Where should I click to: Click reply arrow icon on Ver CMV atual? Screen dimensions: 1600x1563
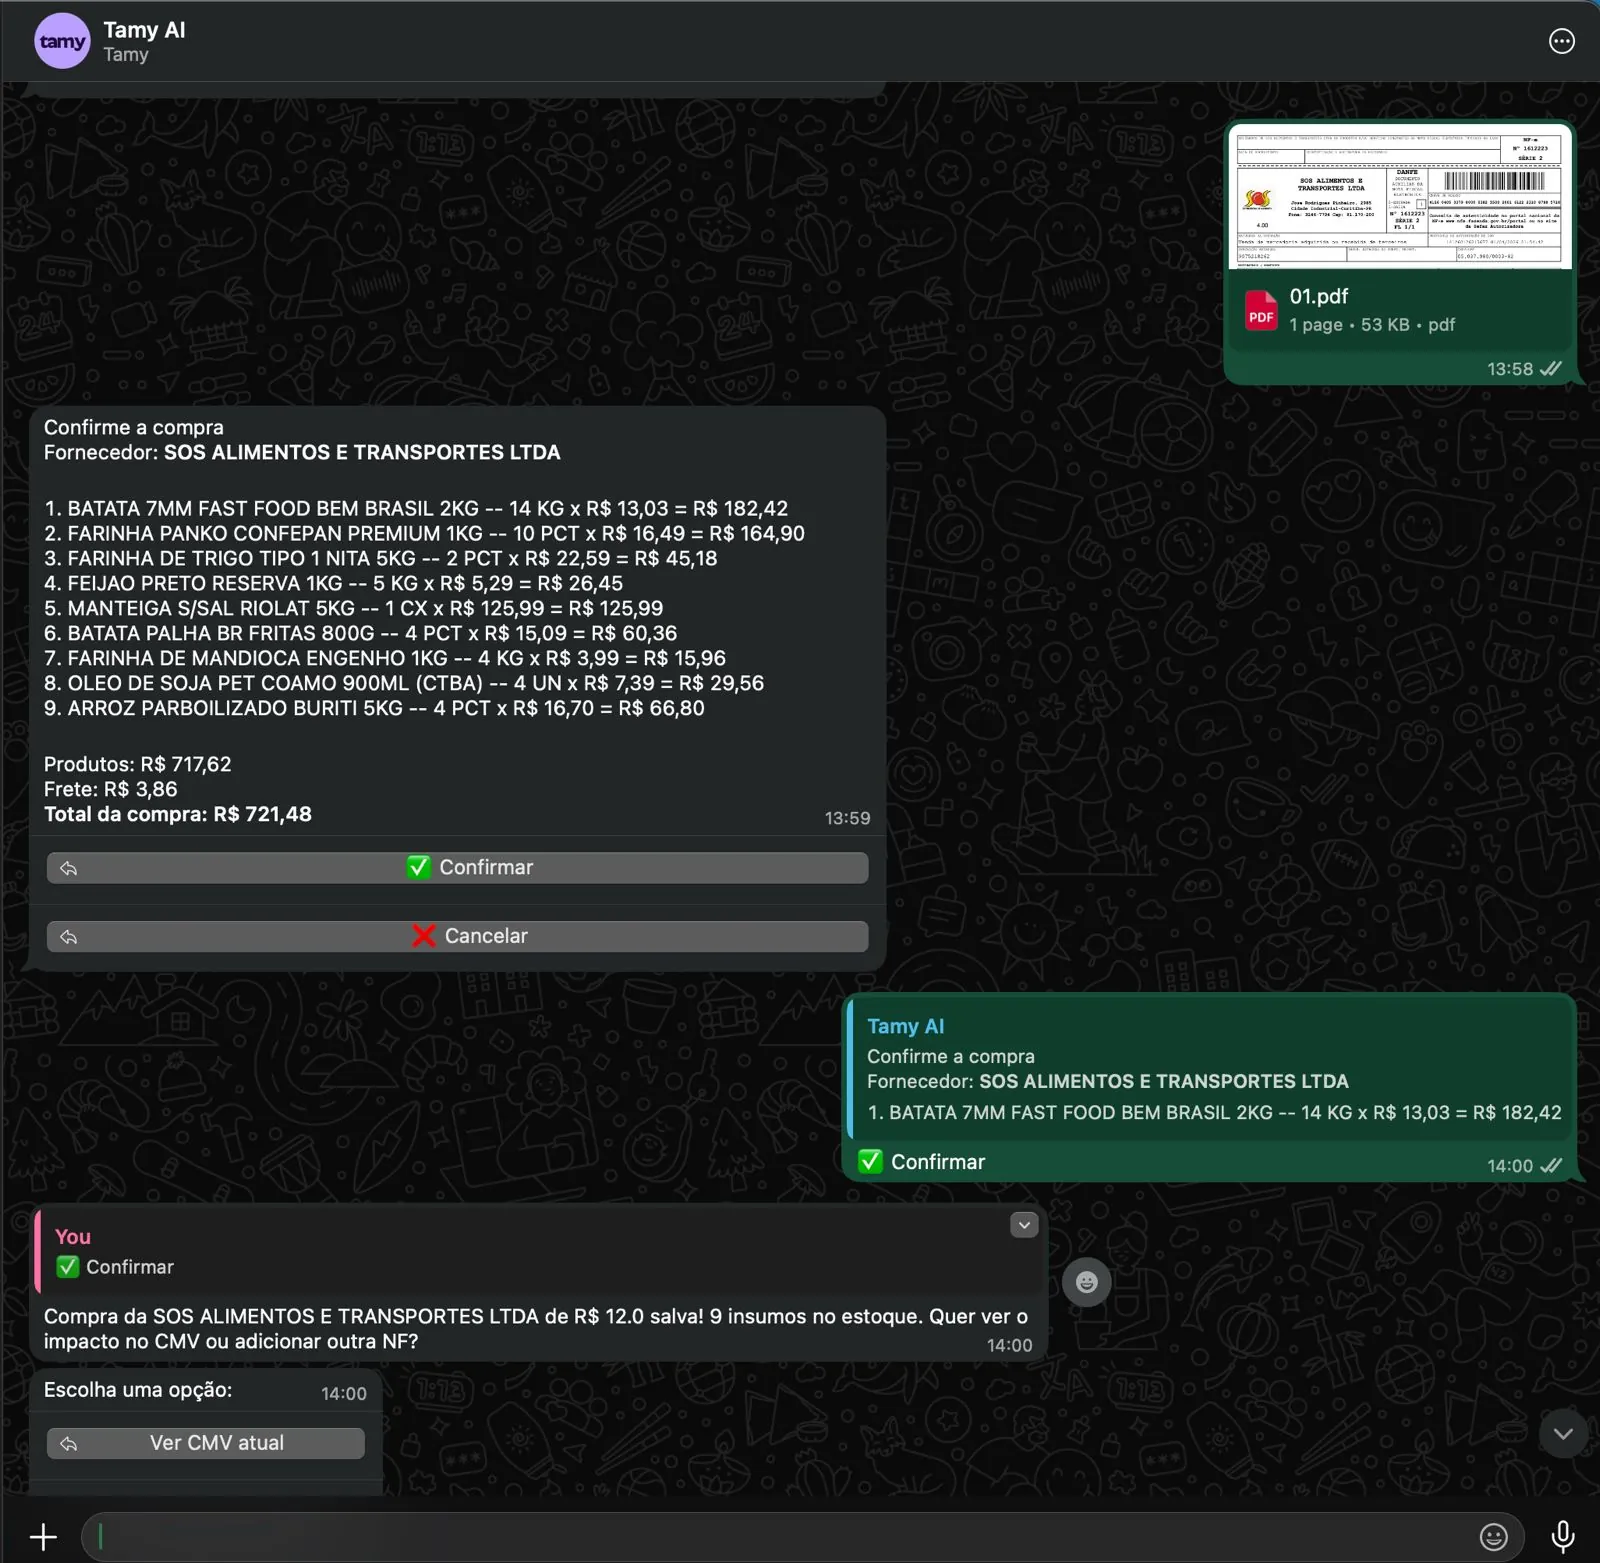[x=69, y=1443]
